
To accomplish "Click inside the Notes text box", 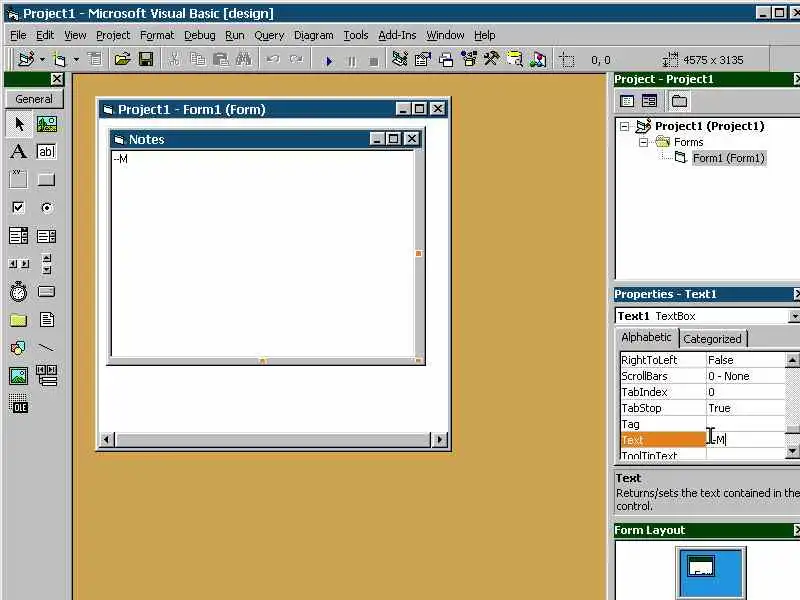I will coord(262,254).
